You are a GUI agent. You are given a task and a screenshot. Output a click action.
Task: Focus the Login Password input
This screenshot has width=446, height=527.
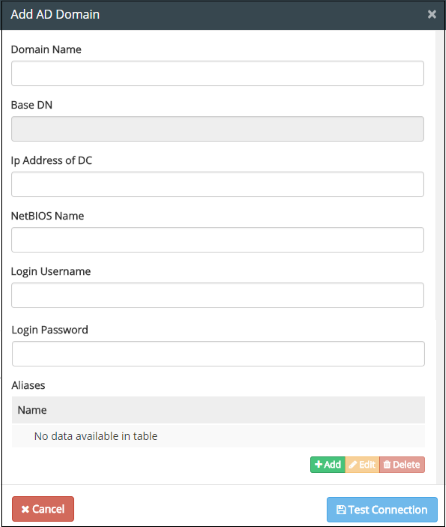[x=218, y=354]
